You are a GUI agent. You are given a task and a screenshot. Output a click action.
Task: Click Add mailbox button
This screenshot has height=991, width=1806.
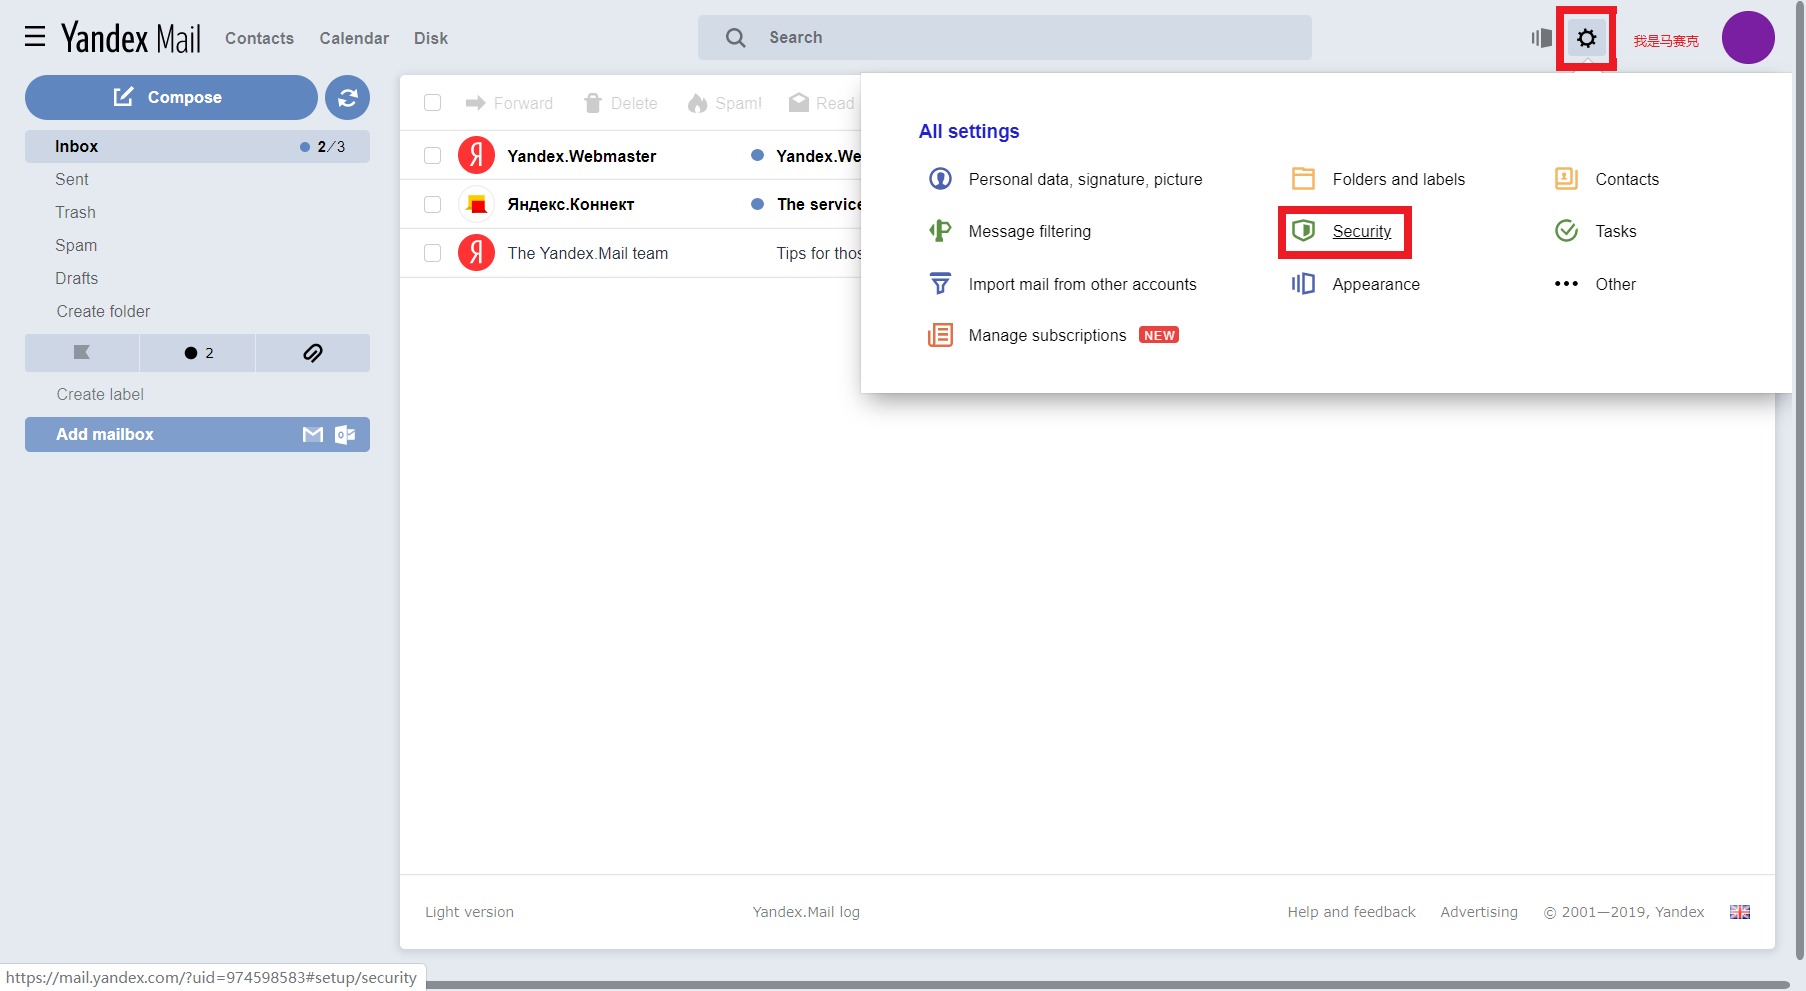tap(197, 434)
